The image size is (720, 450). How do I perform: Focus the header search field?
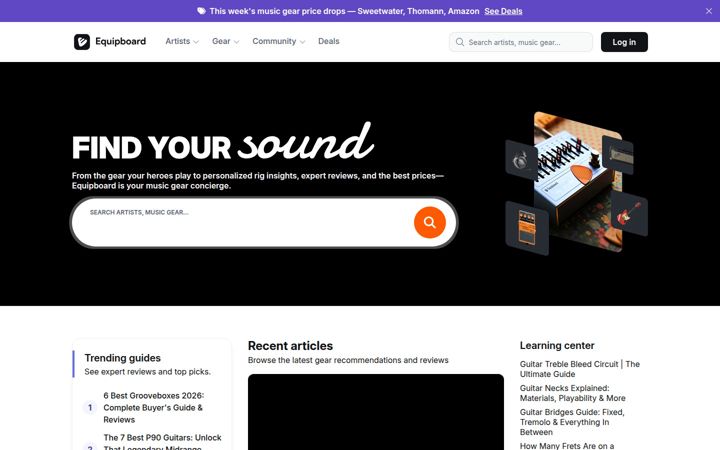point(521,42)
